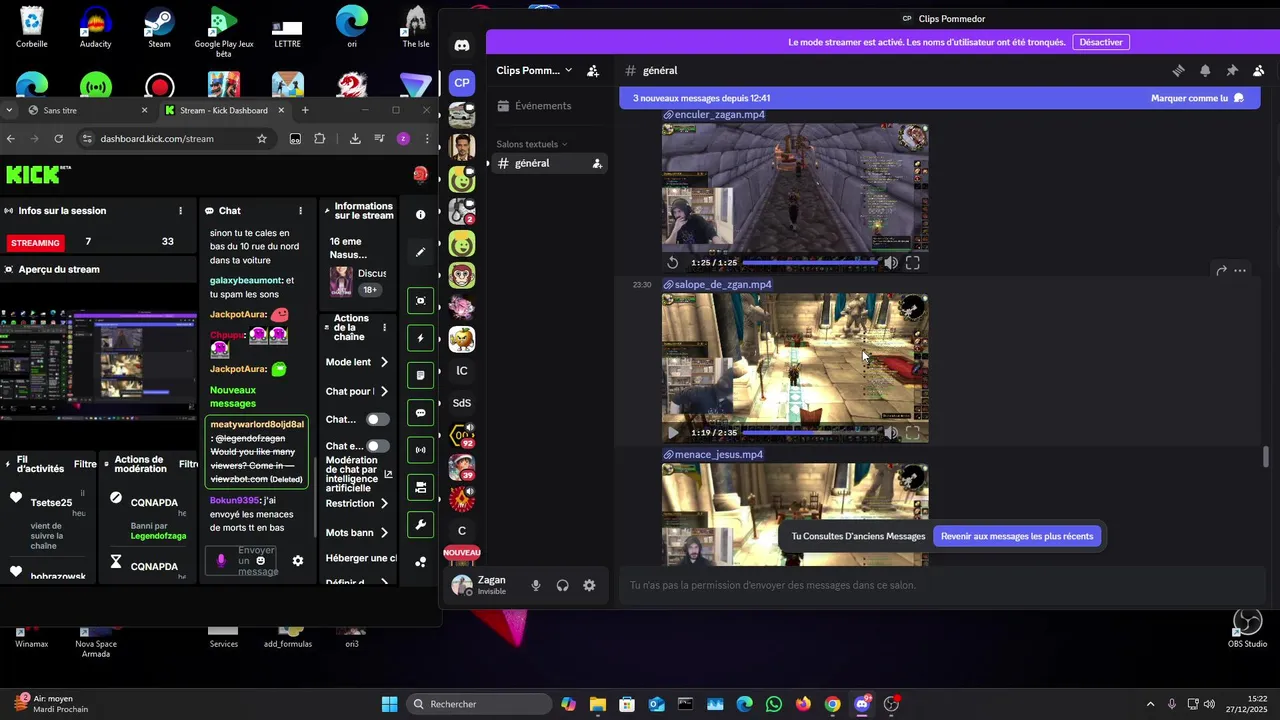Mute microphone in Discord user panel
1280x720 pixels.
tap(536, 586)
